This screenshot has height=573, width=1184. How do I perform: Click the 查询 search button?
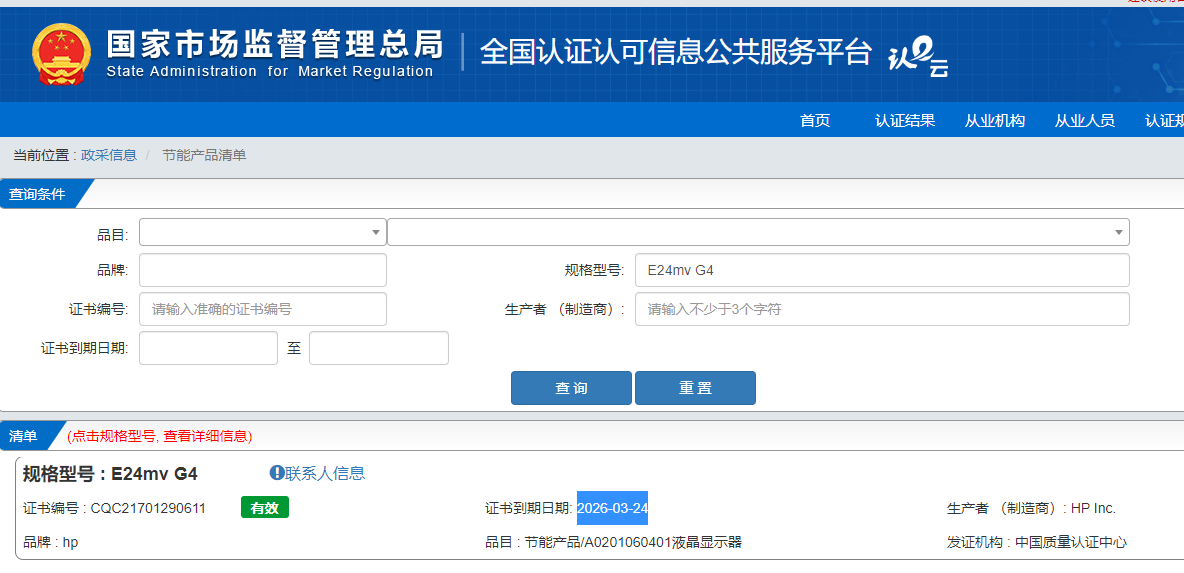pos(572,388)
